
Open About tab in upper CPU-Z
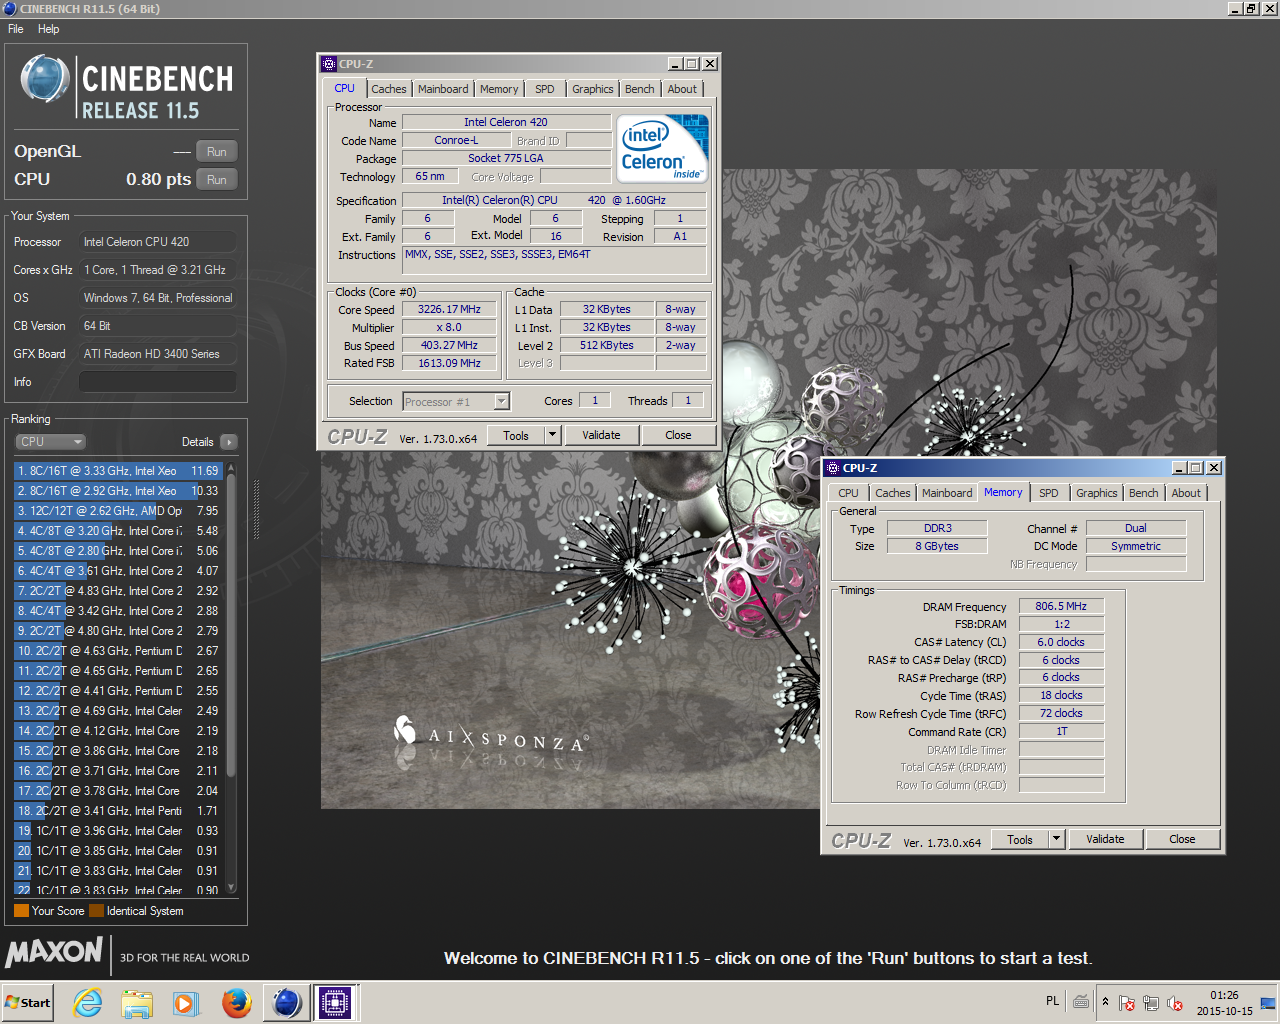(682, 89)
